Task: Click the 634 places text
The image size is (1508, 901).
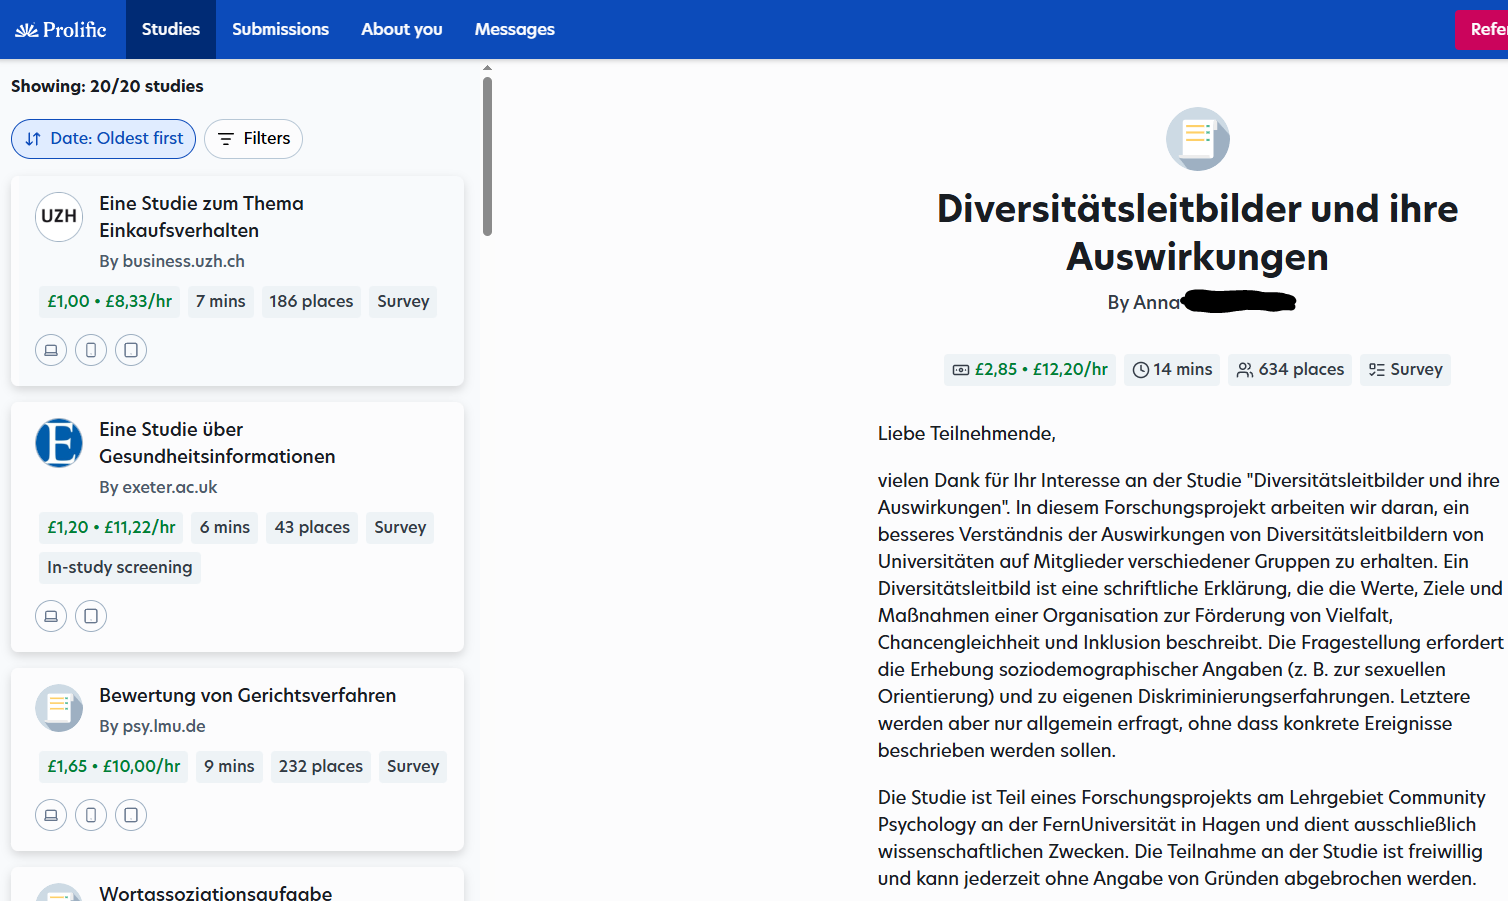Action: coord(1301,370)
